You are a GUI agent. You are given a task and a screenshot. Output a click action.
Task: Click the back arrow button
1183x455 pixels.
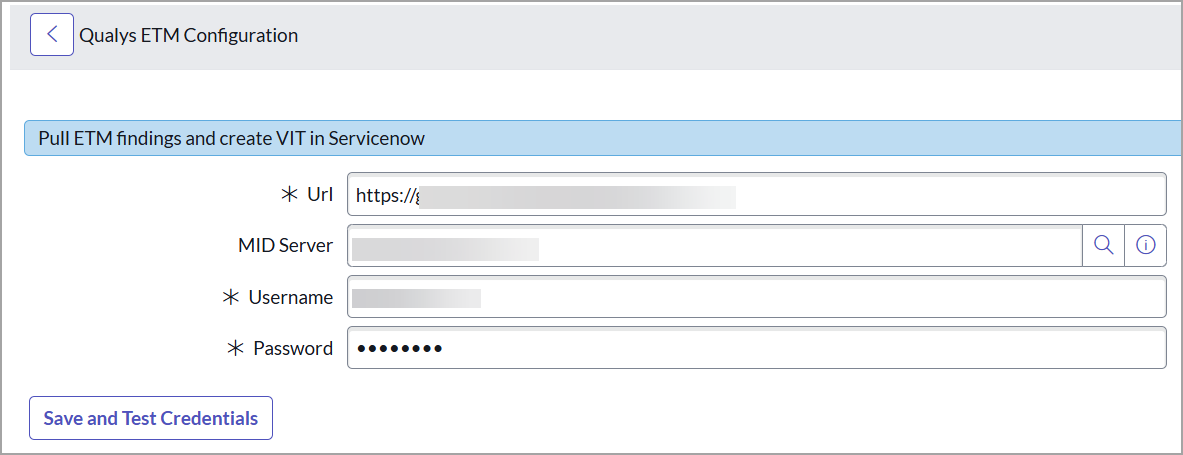(x=52, y=35)
